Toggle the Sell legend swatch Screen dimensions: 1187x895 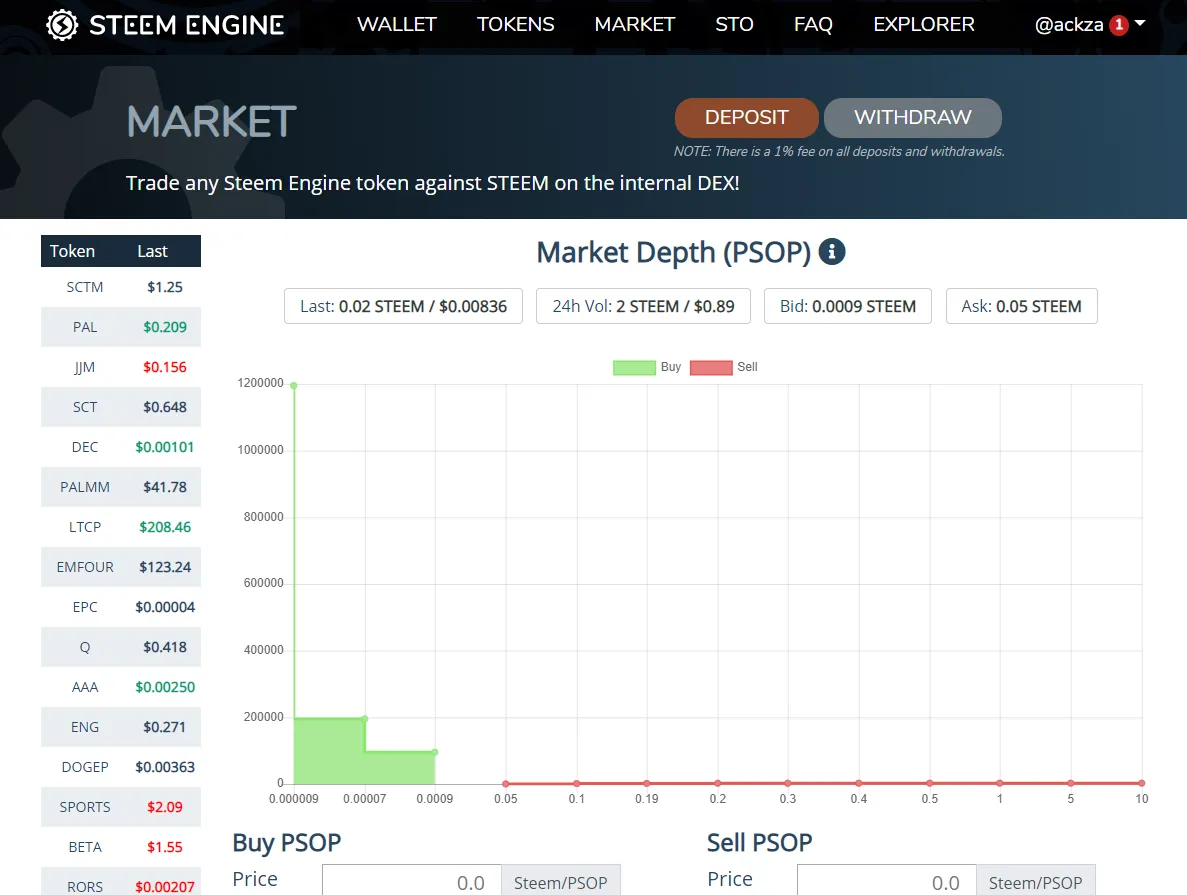click(712, 367)
